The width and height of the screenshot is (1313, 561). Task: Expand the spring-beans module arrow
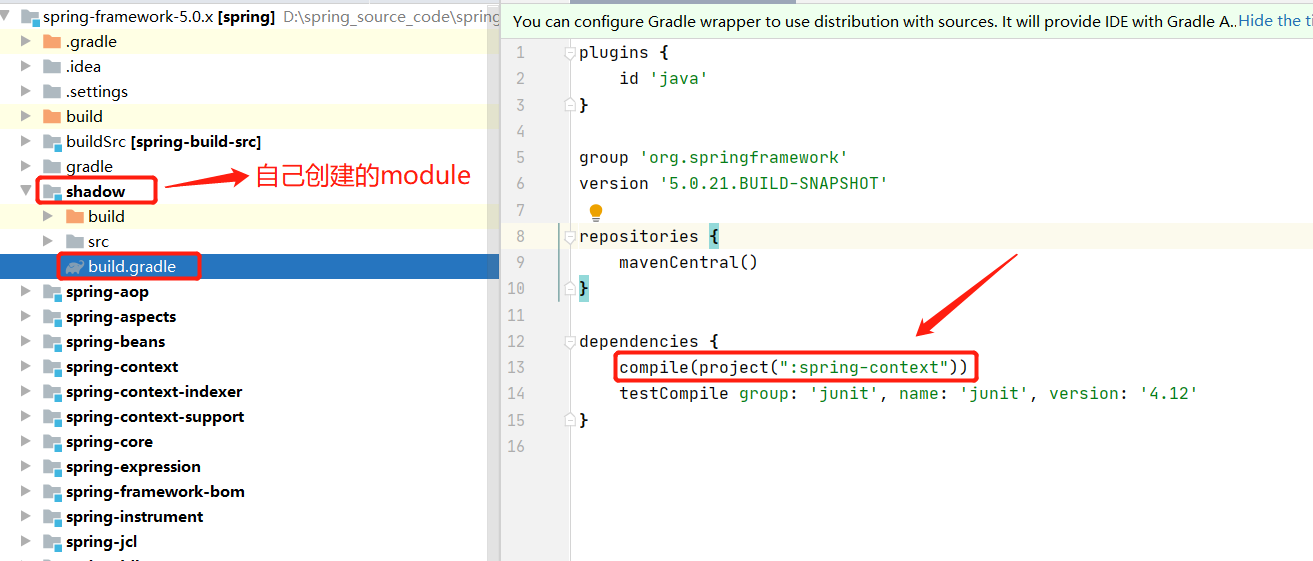[x=26, y=342]
